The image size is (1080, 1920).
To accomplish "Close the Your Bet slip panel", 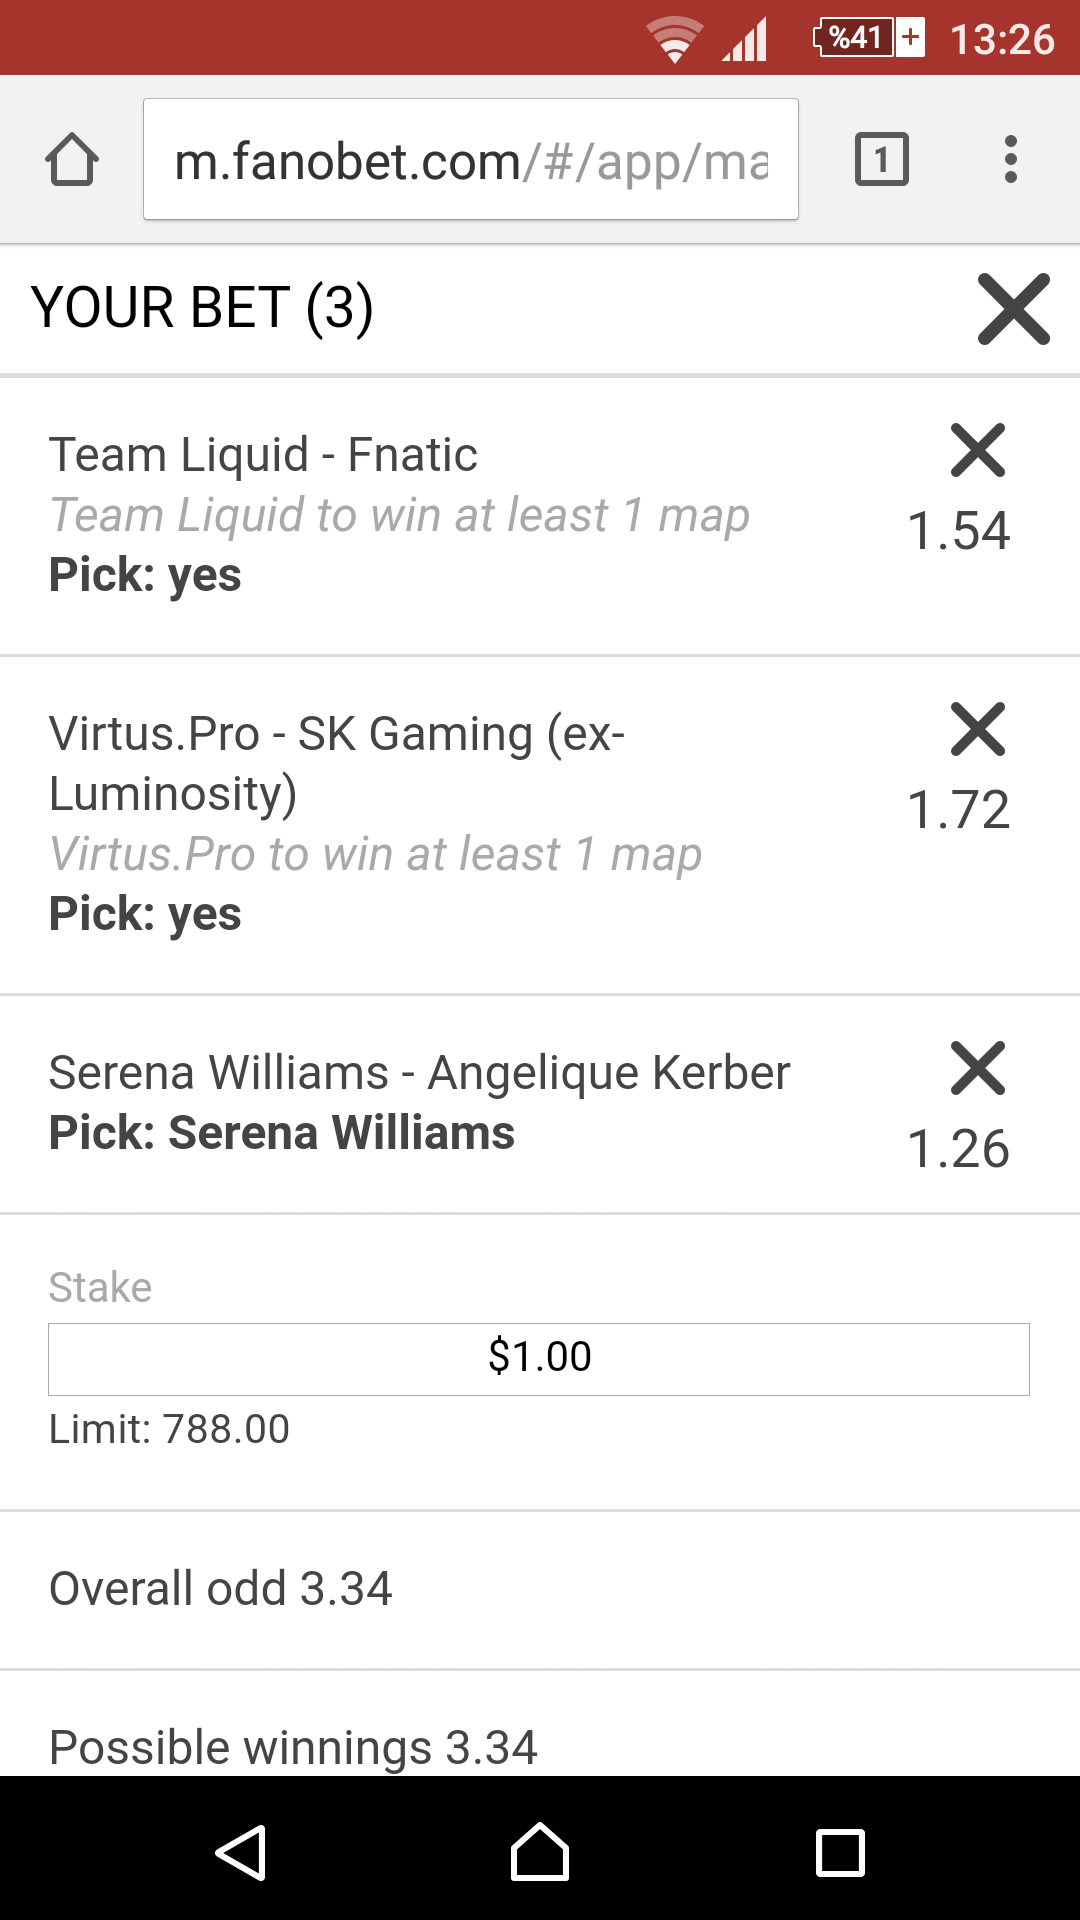I will coord(1014,309).
